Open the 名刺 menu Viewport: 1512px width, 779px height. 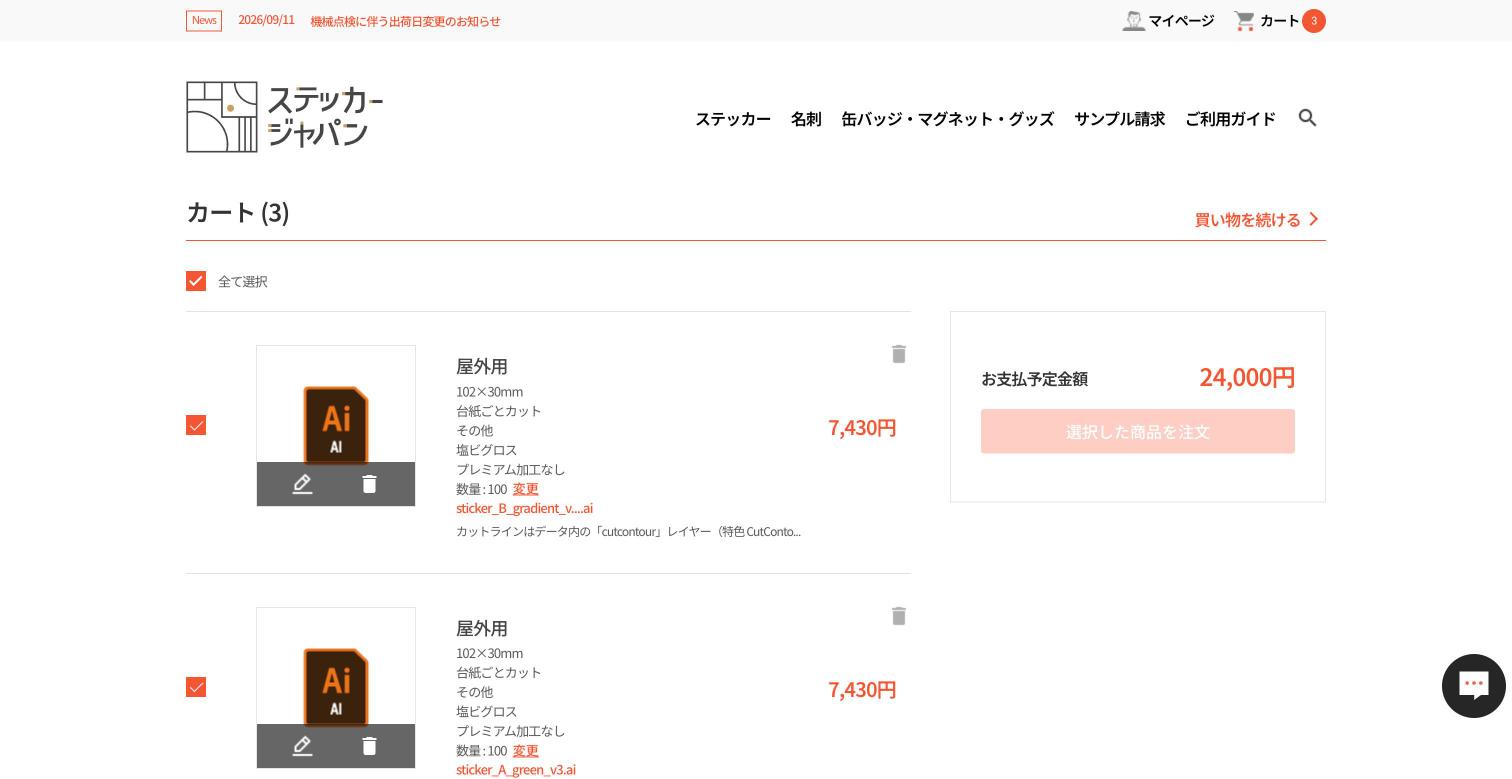point(806,119)
